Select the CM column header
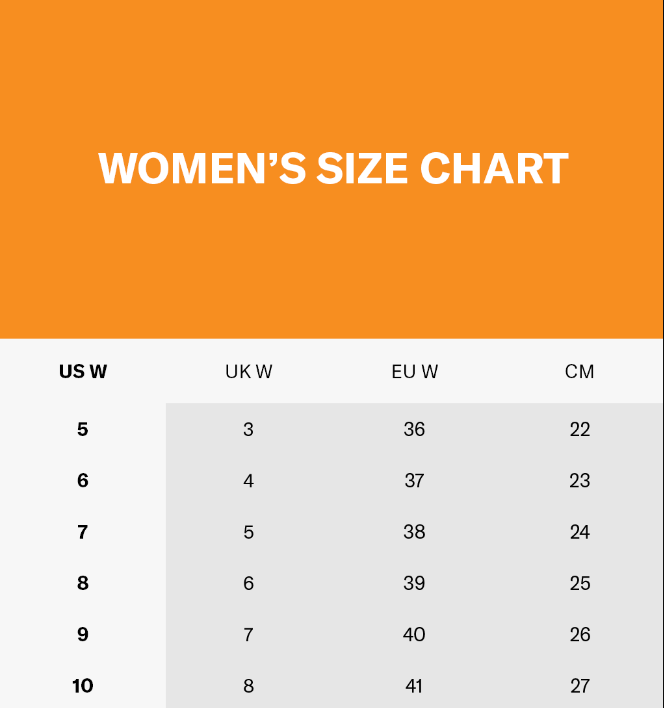The height and width of the screenshot is (708, 664). coord(580,372)
